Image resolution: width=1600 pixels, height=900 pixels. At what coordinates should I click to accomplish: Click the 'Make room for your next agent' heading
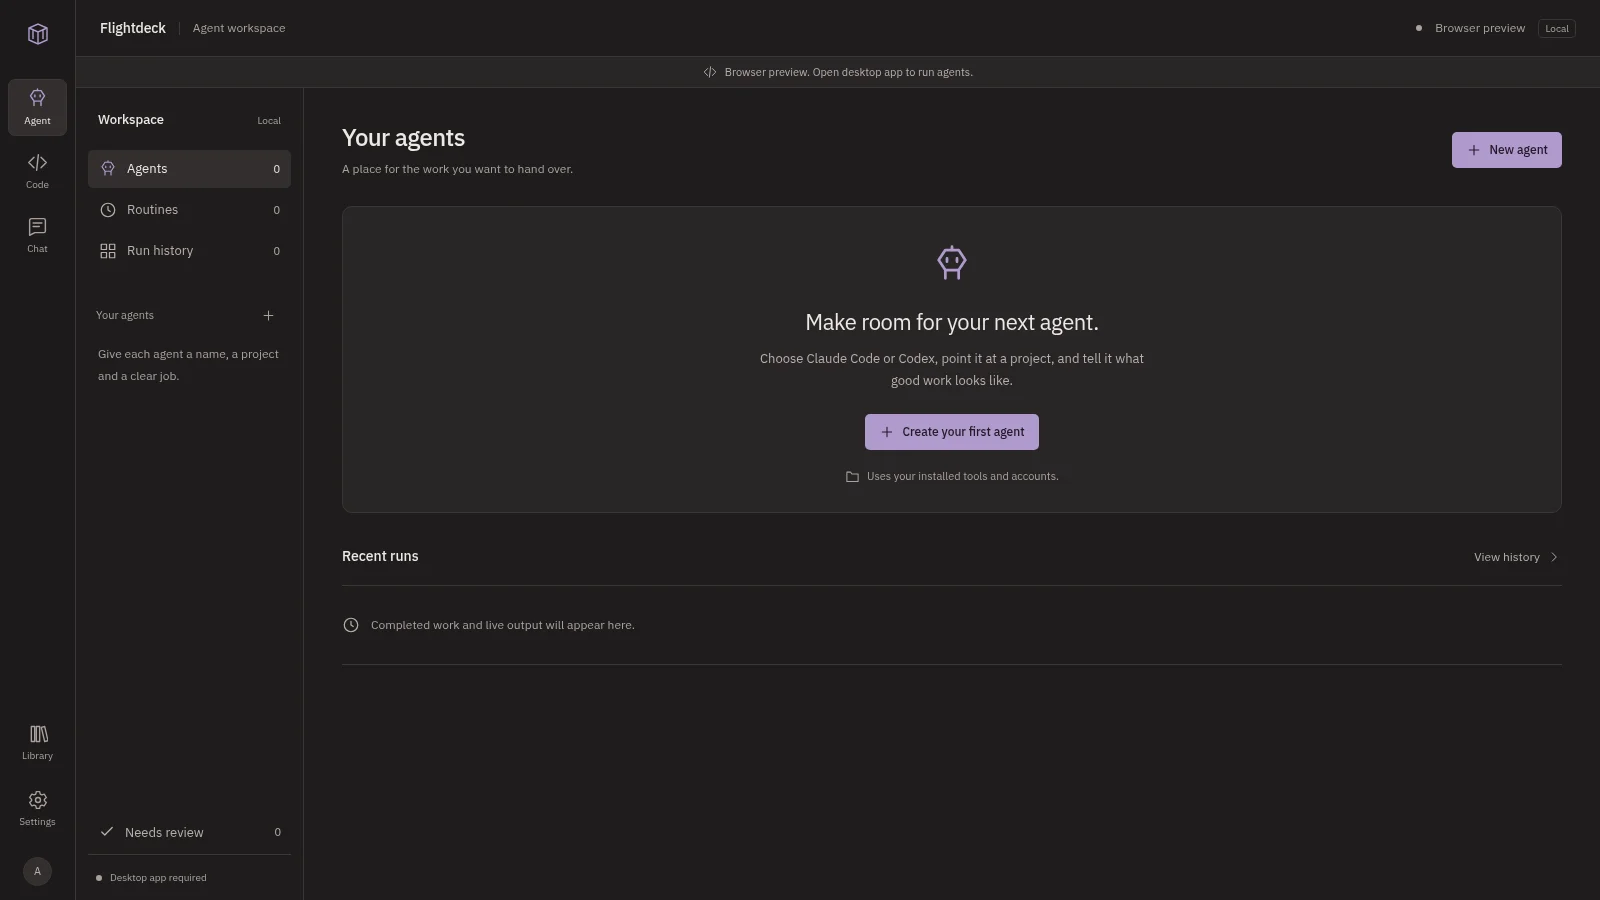click(x=952, y=322)
